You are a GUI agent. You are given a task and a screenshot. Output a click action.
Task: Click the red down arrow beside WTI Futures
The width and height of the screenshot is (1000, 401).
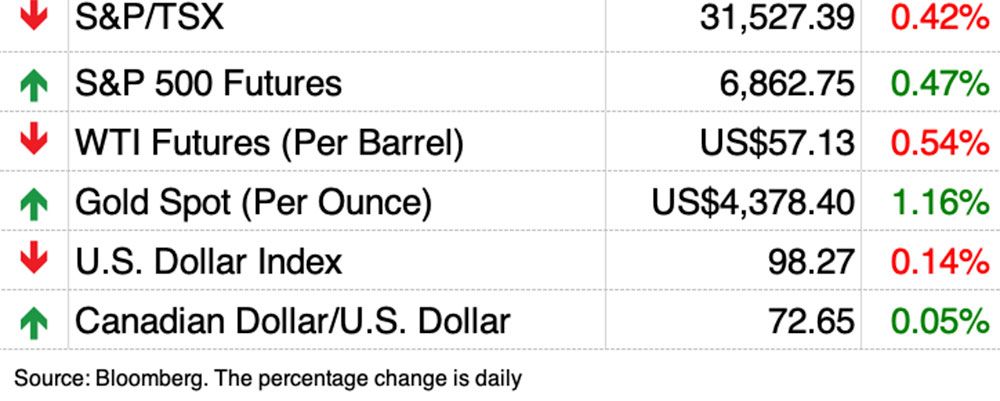click(x=34, y=142)
